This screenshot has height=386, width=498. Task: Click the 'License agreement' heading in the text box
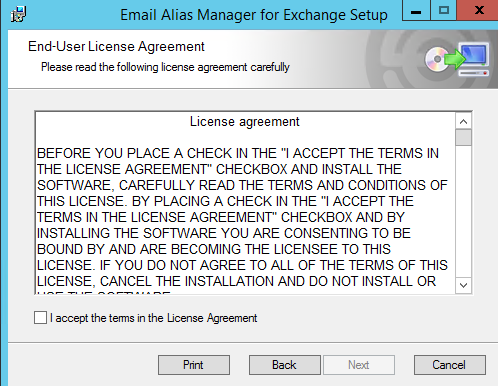tap(245, 122)
